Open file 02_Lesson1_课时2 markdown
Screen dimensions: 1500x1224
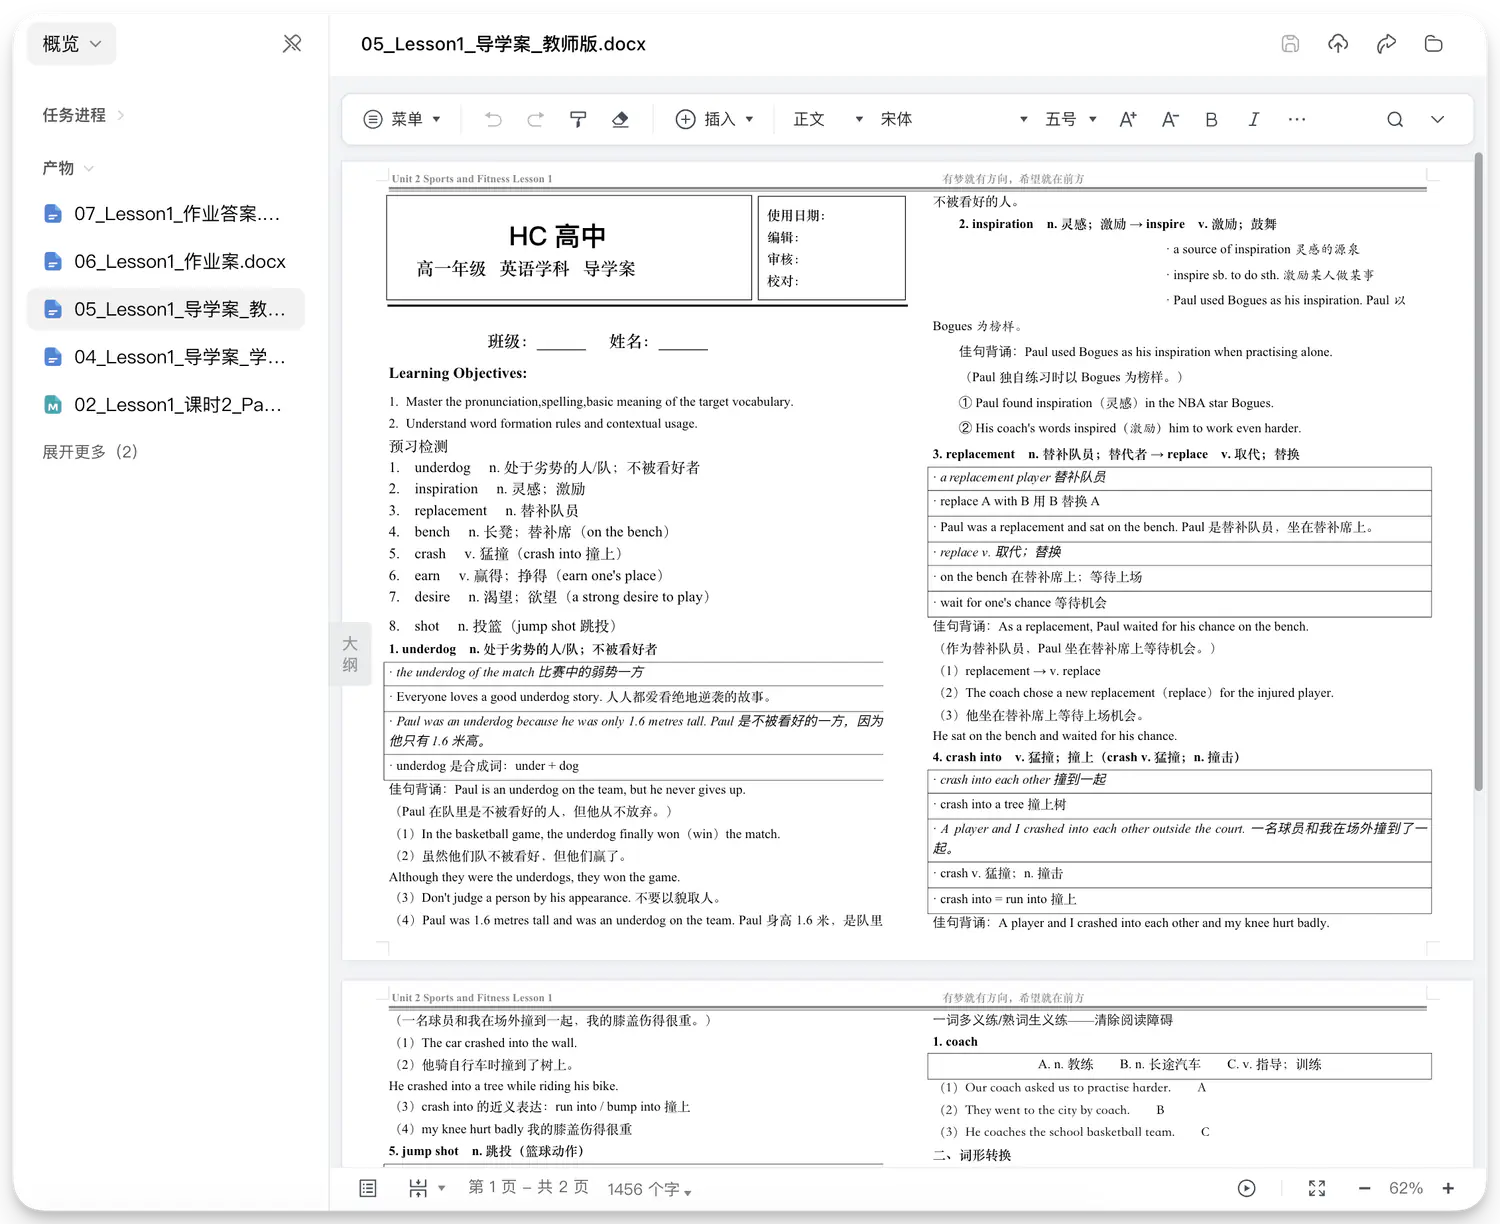(x=165, y=405)
